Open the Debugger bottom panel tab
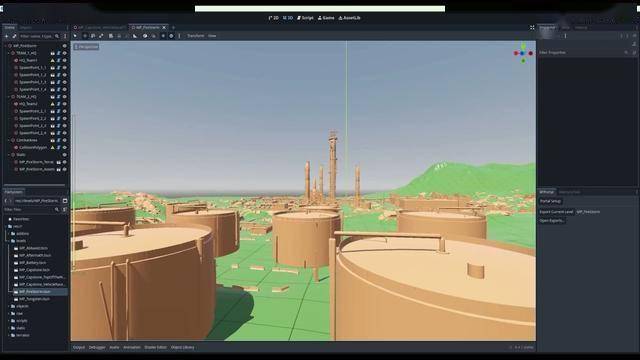The image size is (640, 360). tap(97, 347)
